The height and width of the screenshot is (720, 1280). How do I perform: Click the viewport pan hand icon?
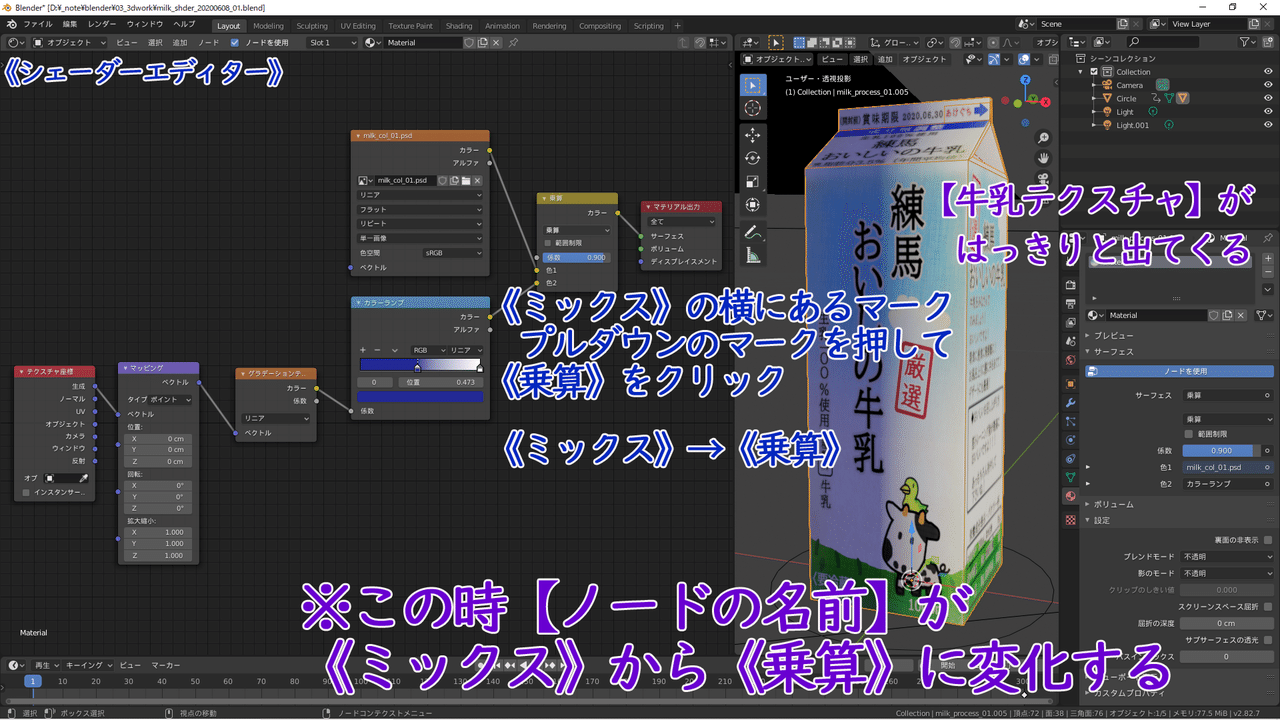pyautogui.click(x=1043, y=158)
